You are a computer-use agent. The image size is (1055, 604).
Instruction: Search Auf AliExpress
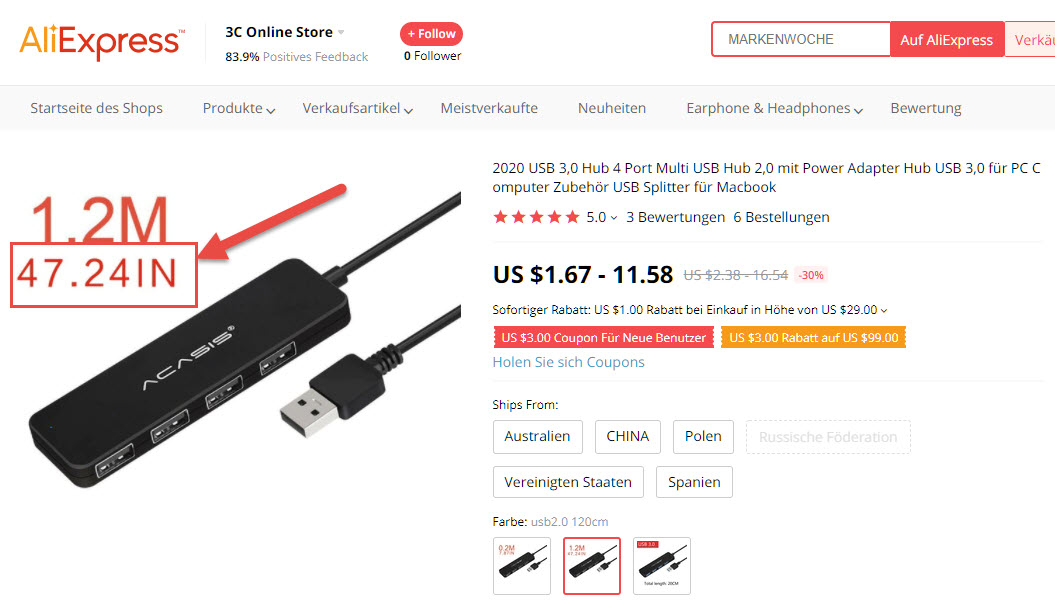pos(947,40)
